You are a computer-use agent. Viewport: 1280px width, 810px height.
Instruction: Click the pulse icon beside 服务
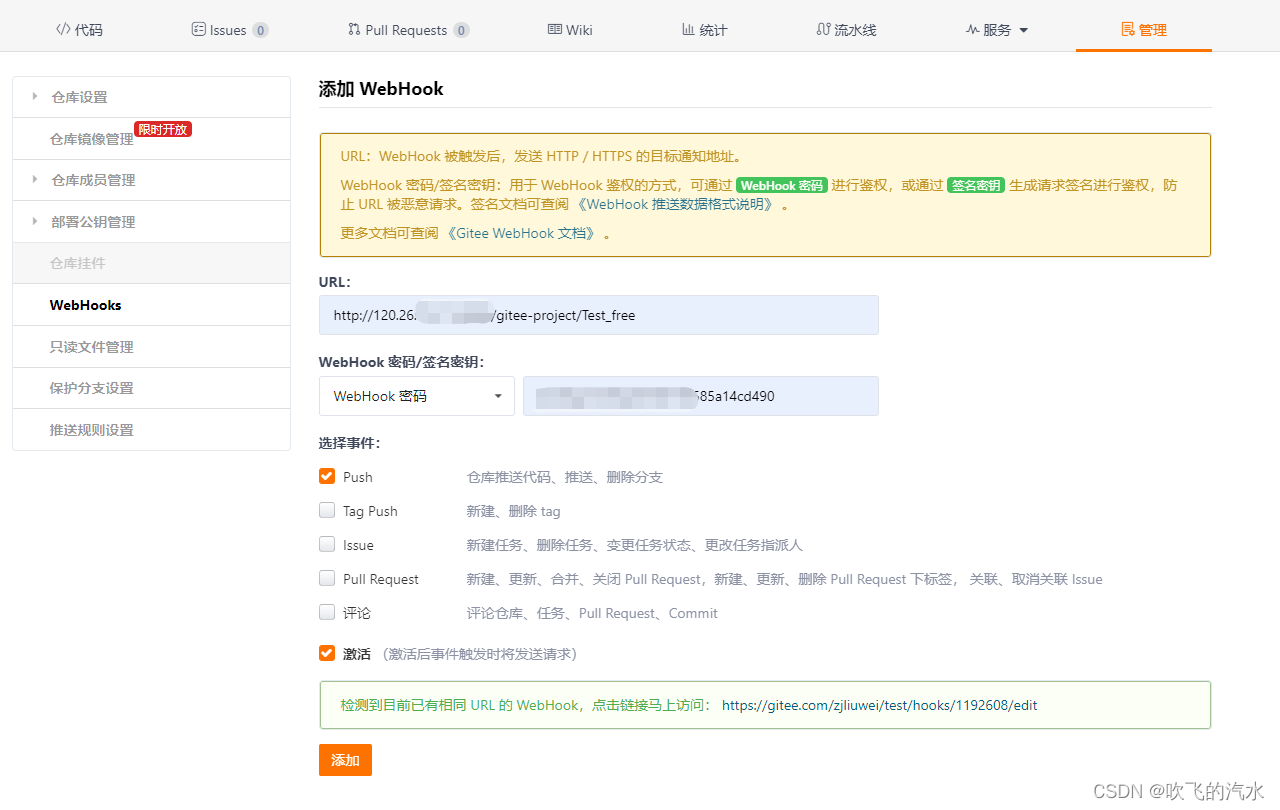click(x=972, y=30)
